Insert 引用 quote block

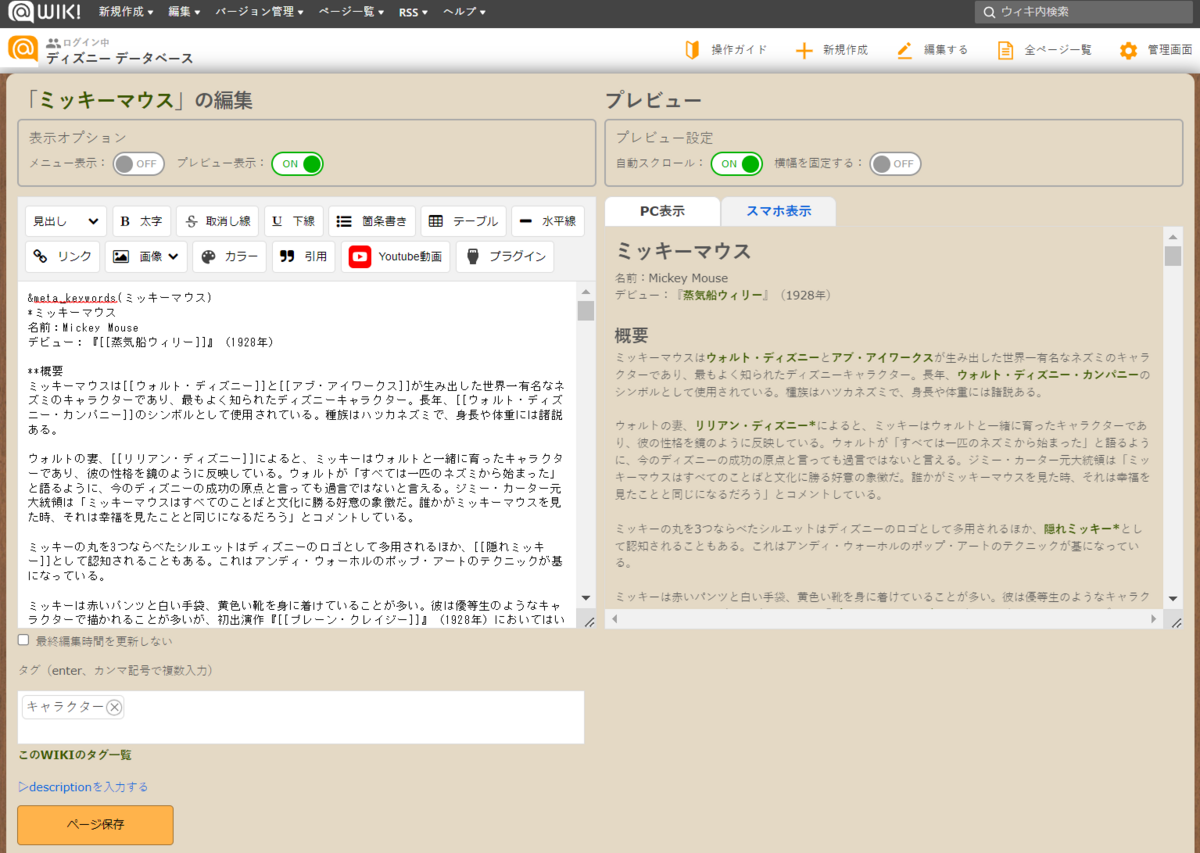click(x=304, y=257)
